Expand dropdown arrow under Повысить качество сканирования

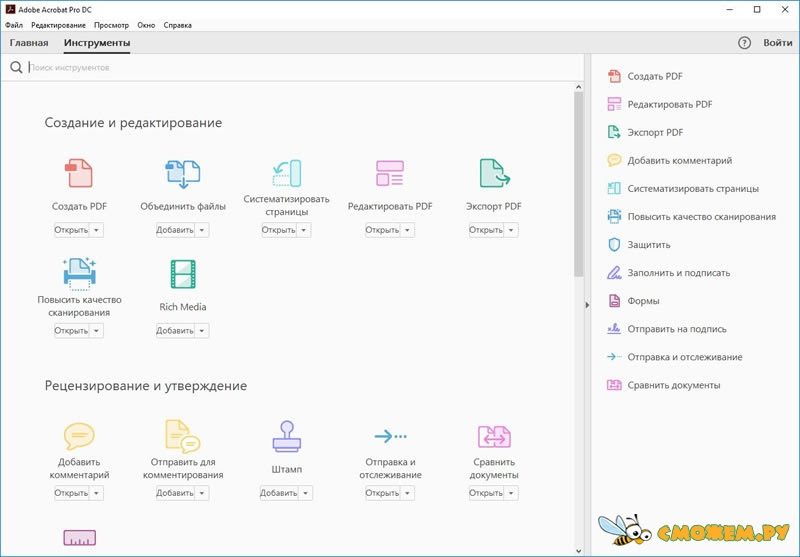pyautogui.click(x=96, y=331)
